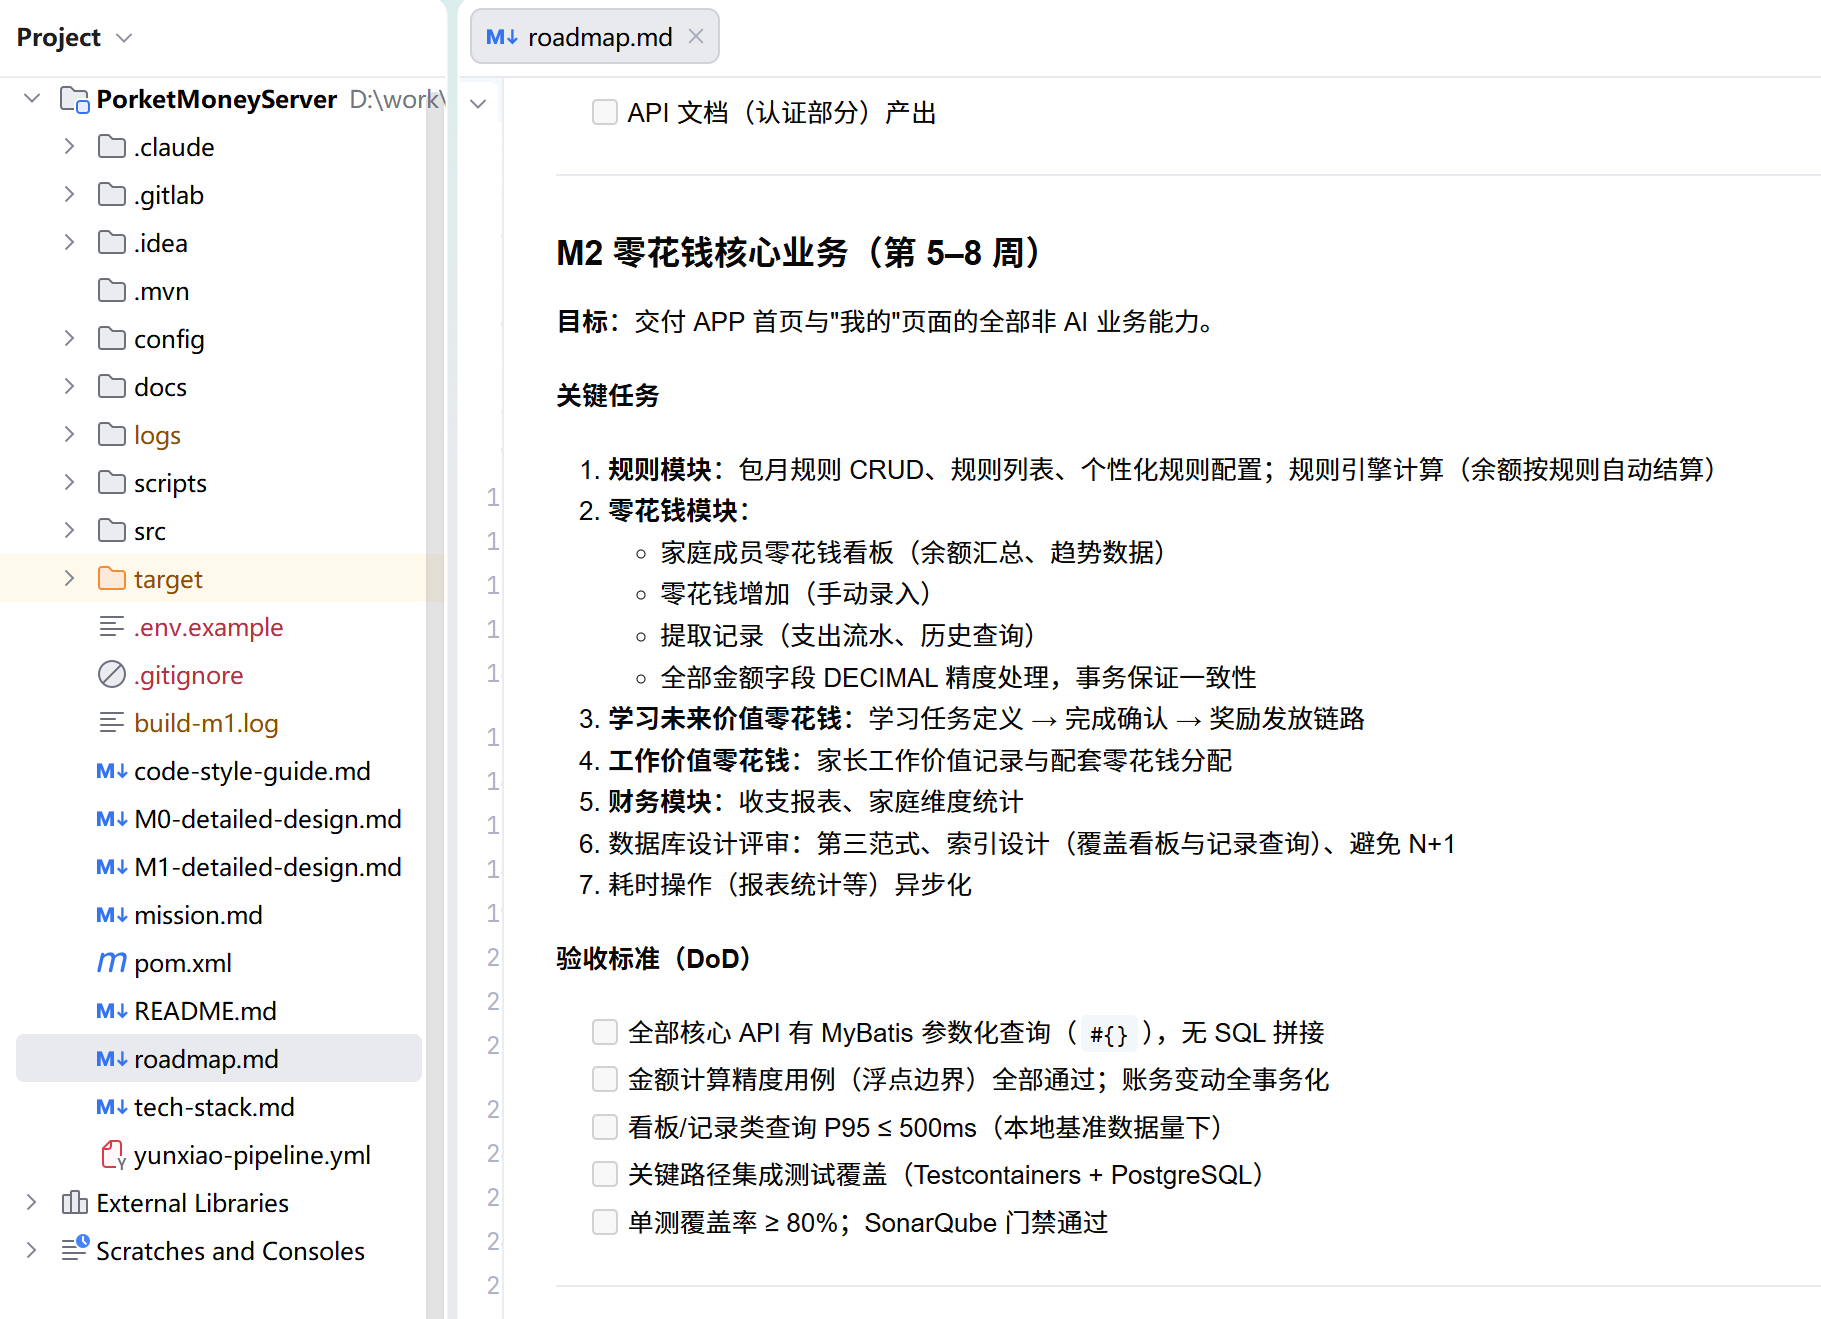This screenshot has height=1319, width=1821.
Task: Expand the target folder
Action: [x=69, y=578]
